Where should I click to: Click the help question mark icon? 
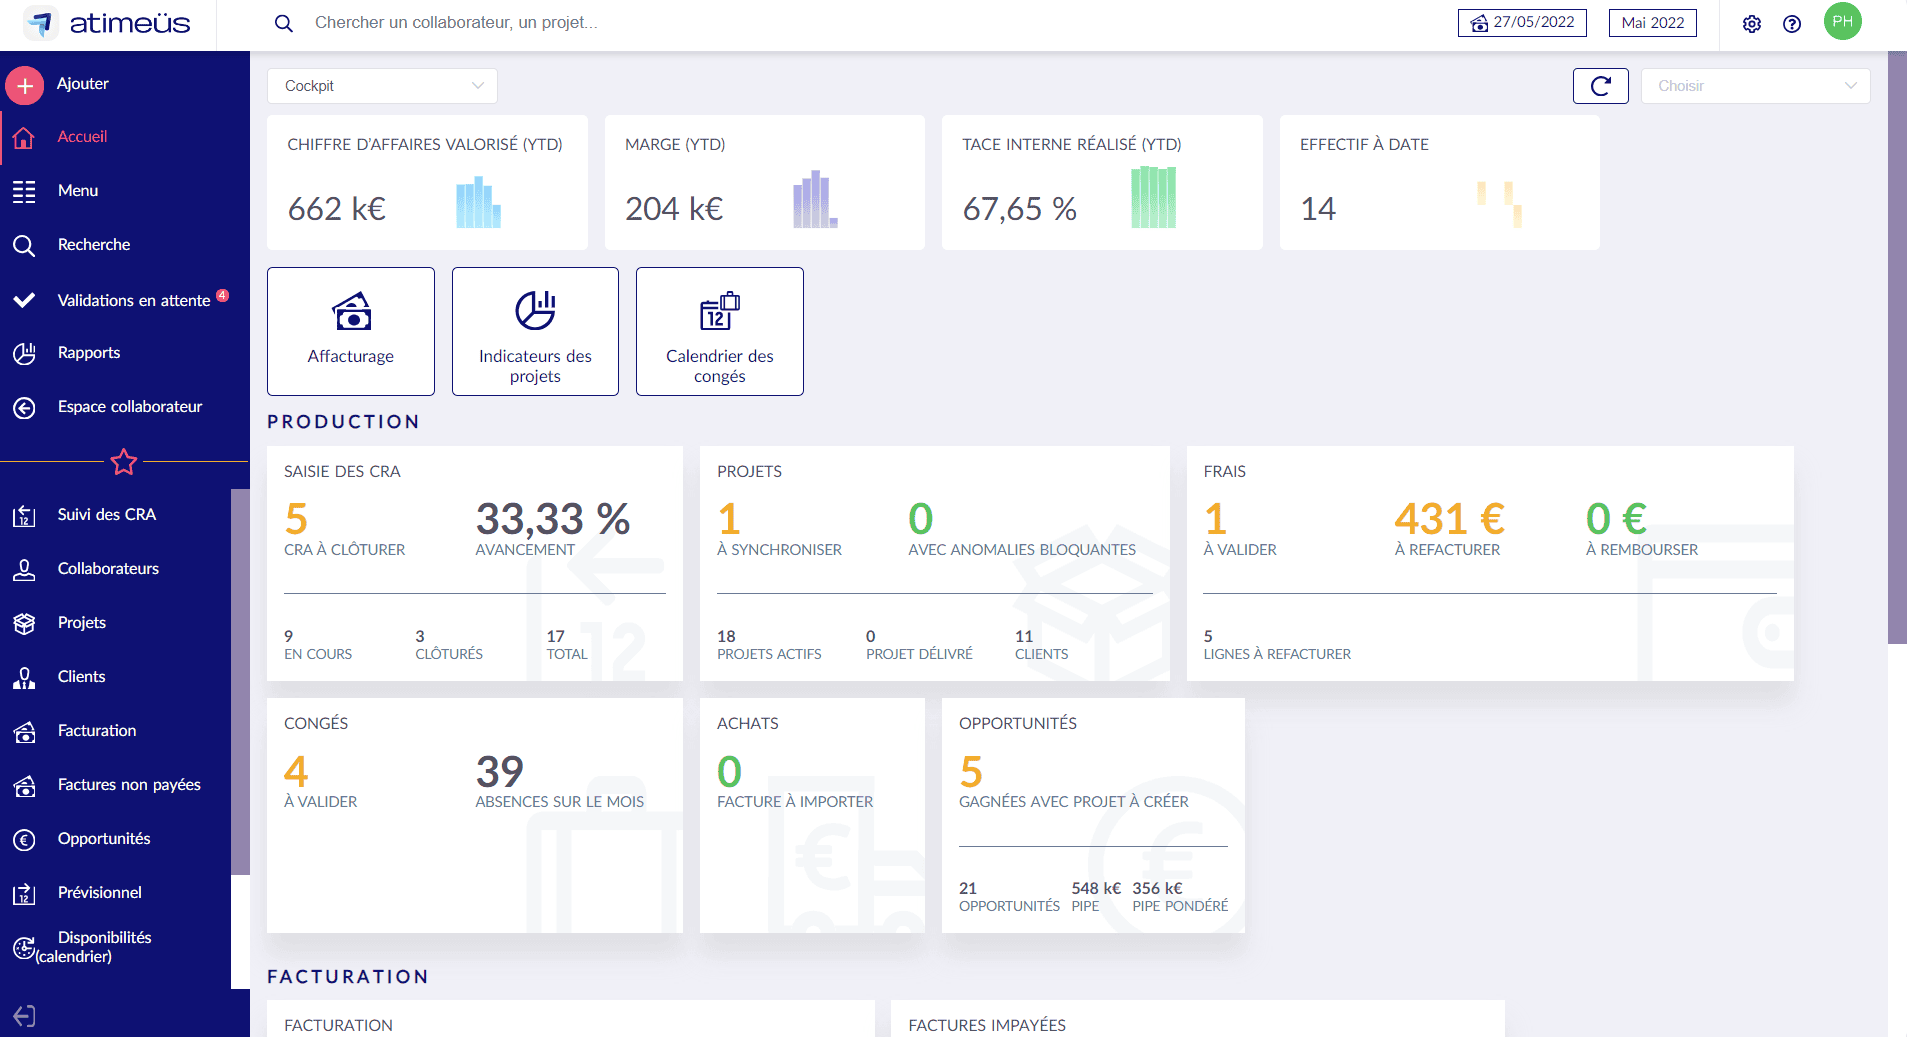(1791, 24)
